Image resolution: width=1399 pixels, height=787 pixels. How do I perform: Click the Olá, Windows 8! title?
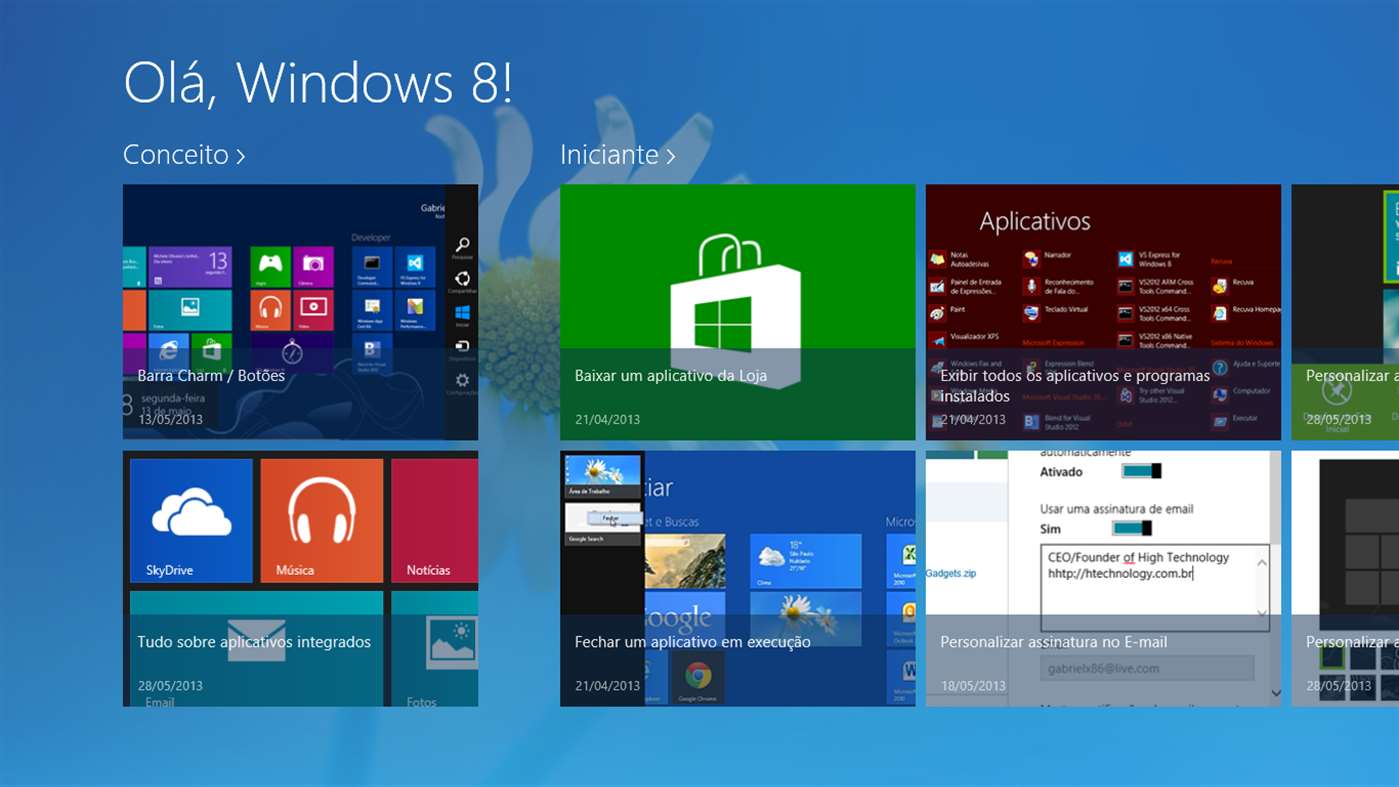point(318,83)
